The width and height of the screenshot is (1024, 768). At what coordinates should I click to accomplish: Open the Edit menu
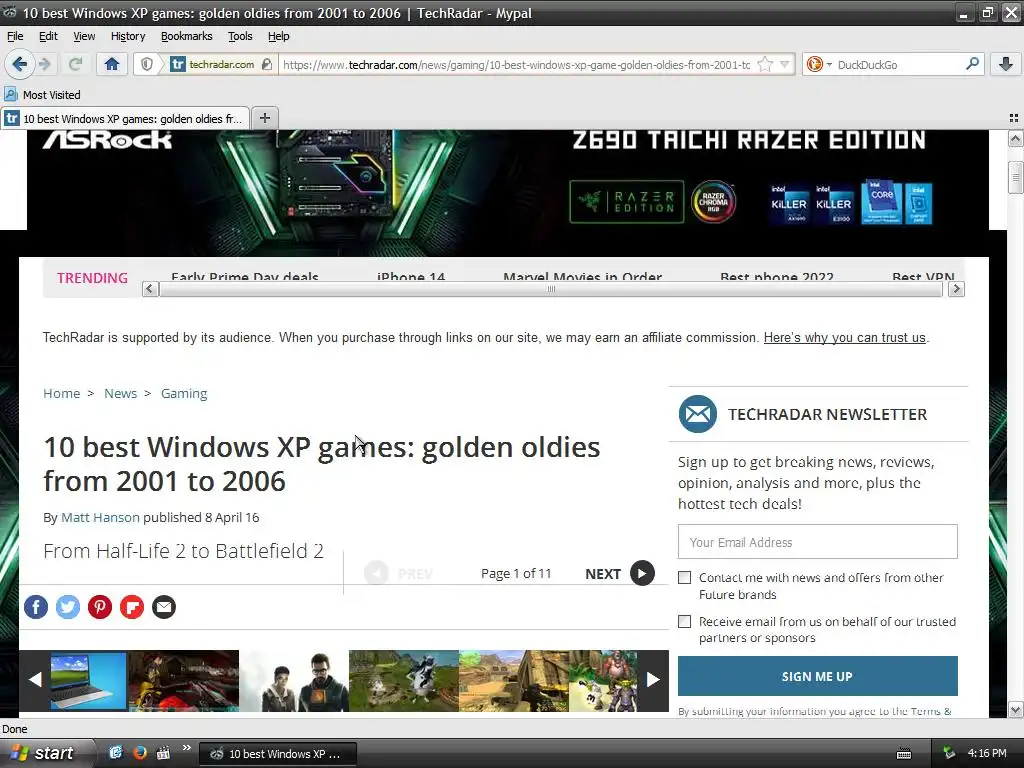click(x=48, y=36)
